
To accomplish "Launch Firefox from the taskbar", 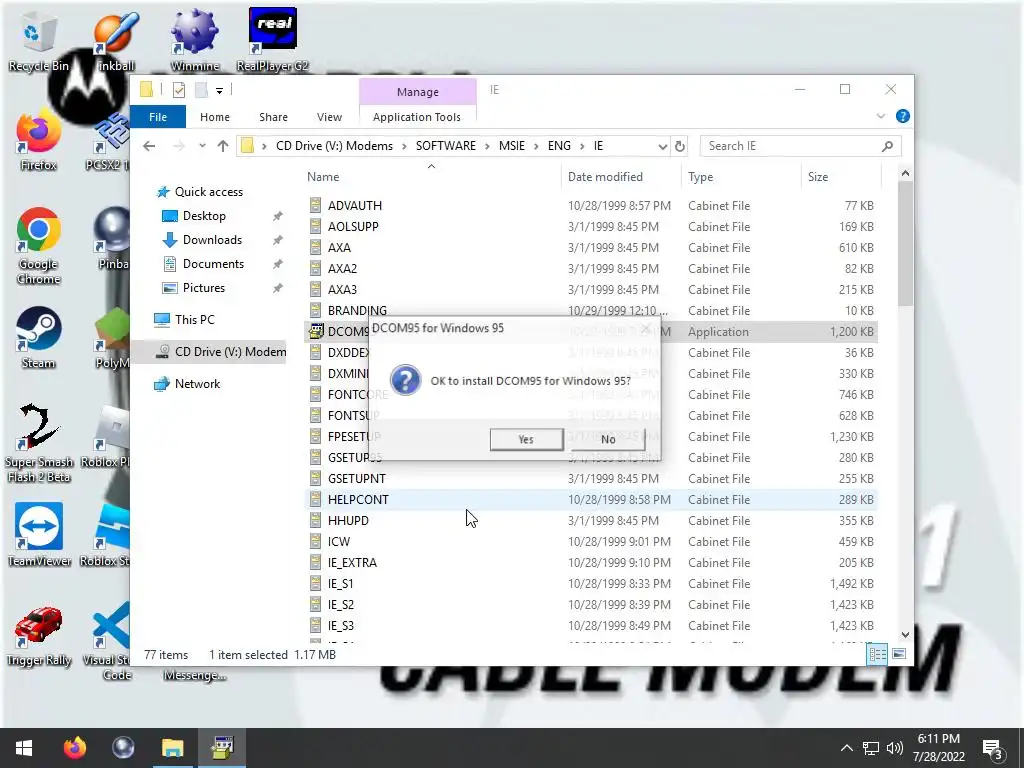I will click(x=74, y=748).
